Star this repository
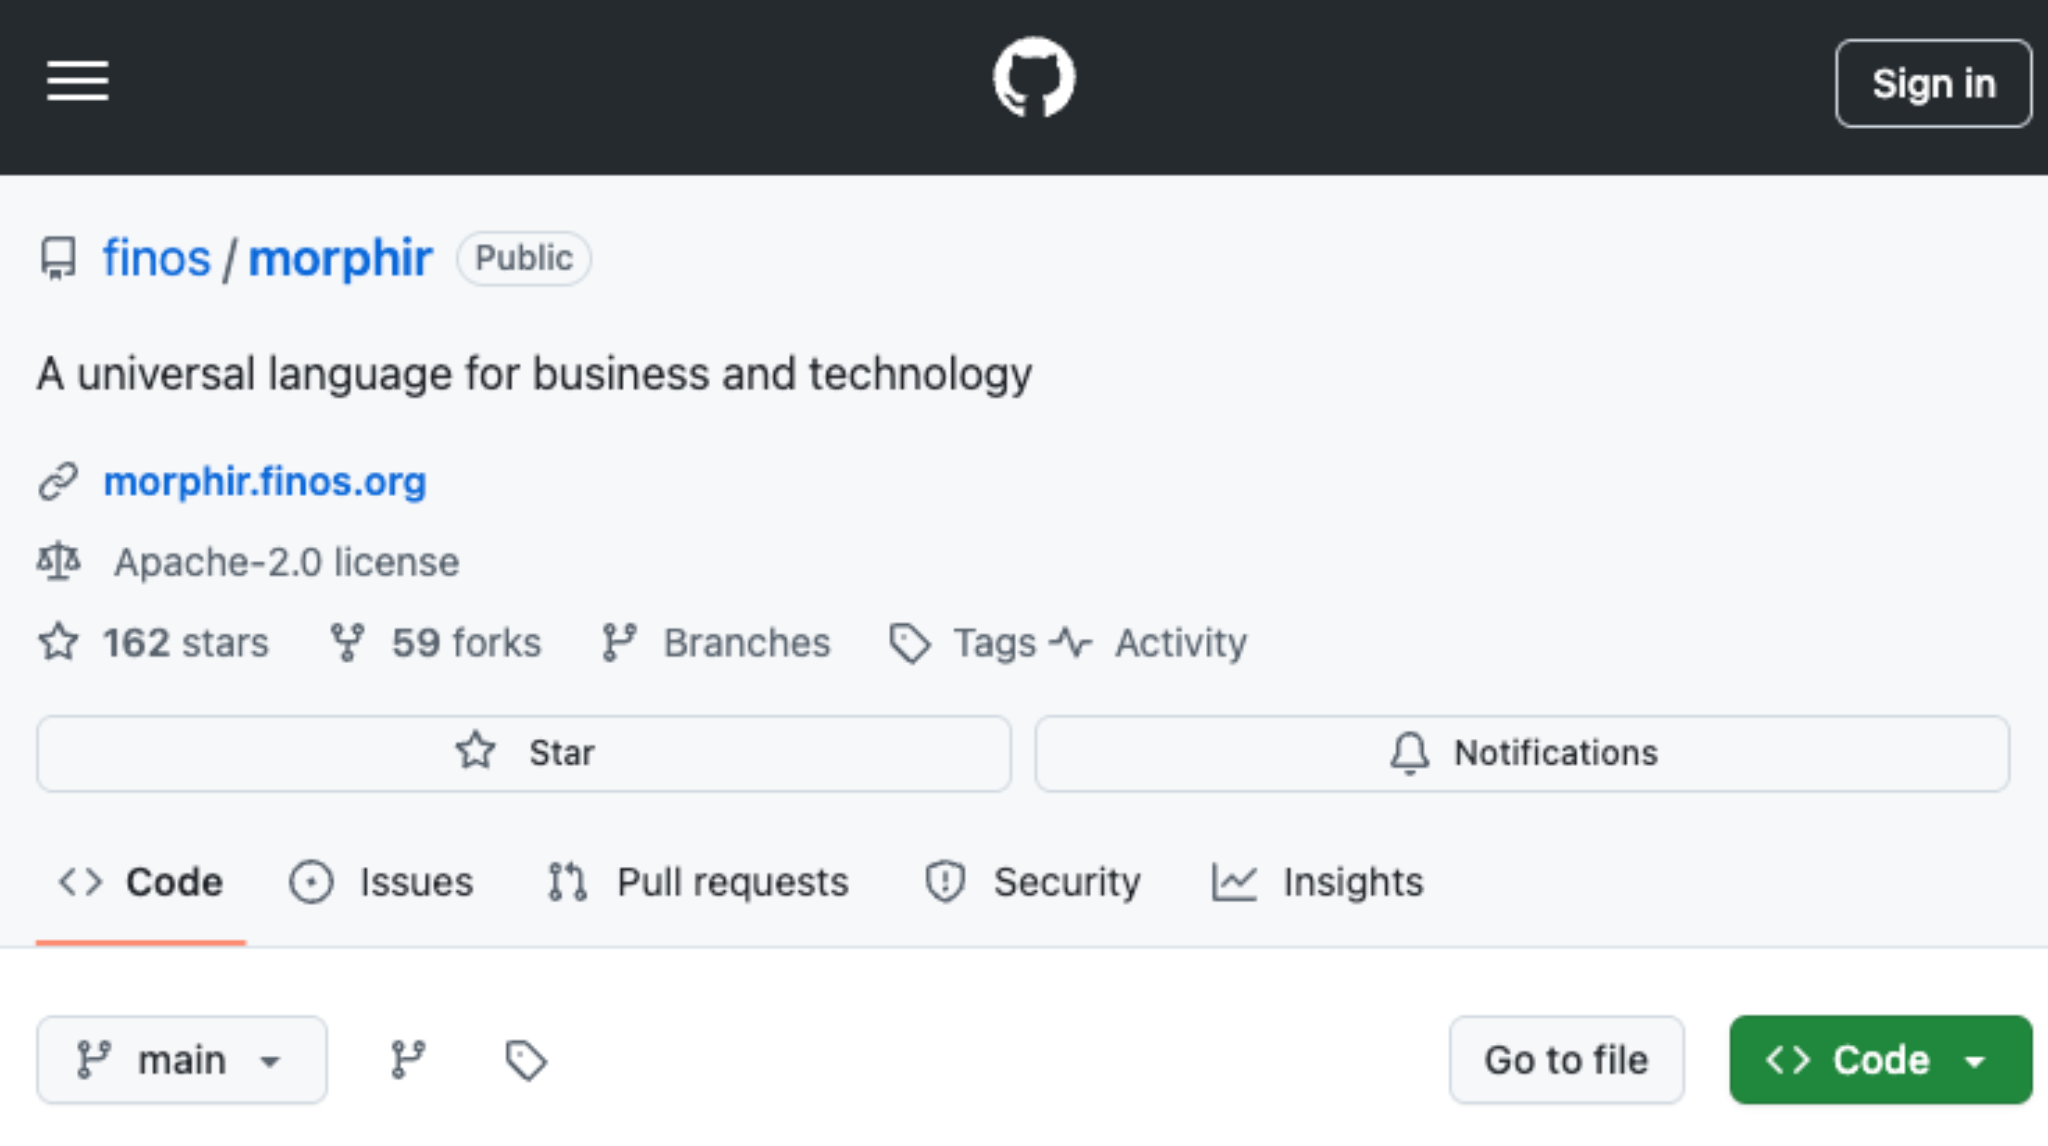 pos(524,753)
